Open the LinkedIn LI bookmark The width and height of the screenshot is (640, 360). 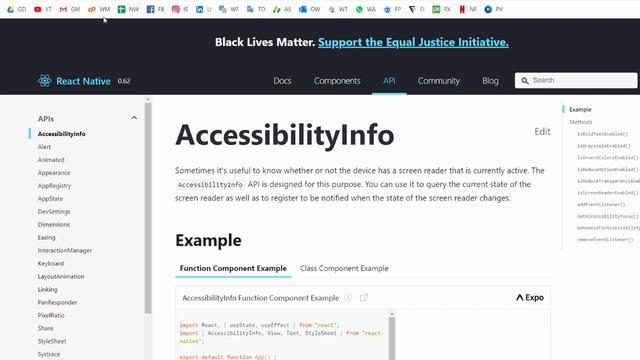coord(199,9)
